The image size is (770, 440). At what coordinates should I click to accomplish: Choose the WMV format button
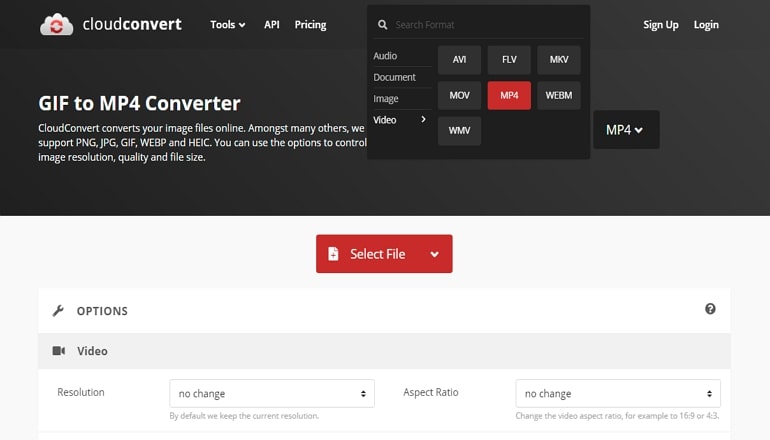(x=459, y=131)
